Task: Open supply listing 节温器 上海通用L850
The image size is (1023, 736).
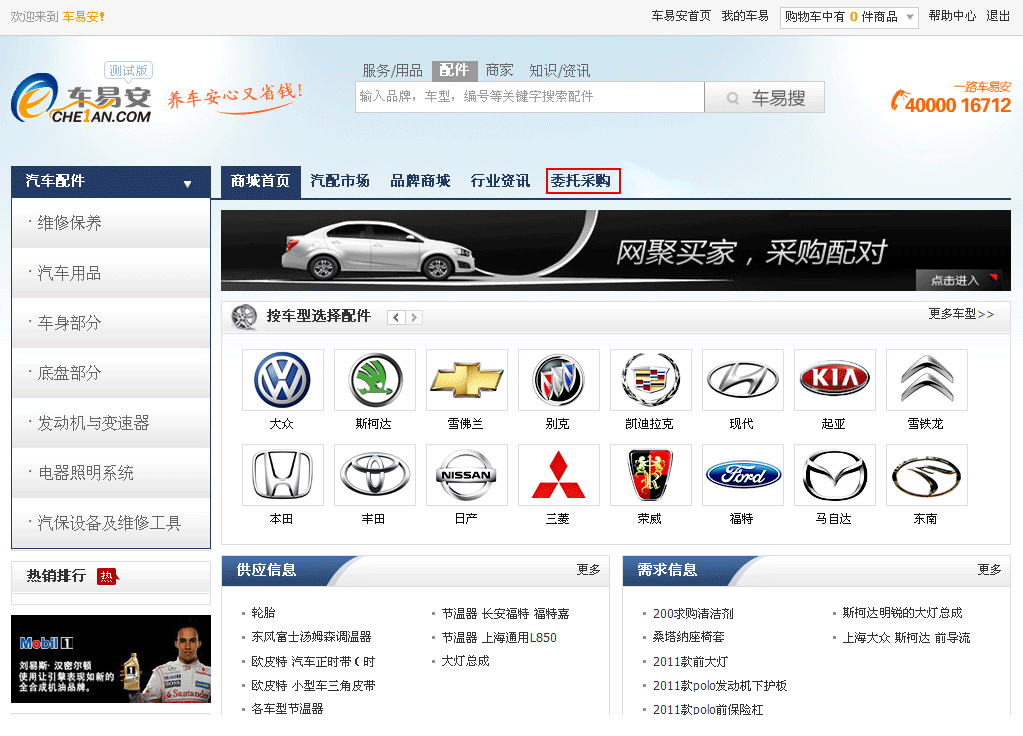Action: point(499,637)
